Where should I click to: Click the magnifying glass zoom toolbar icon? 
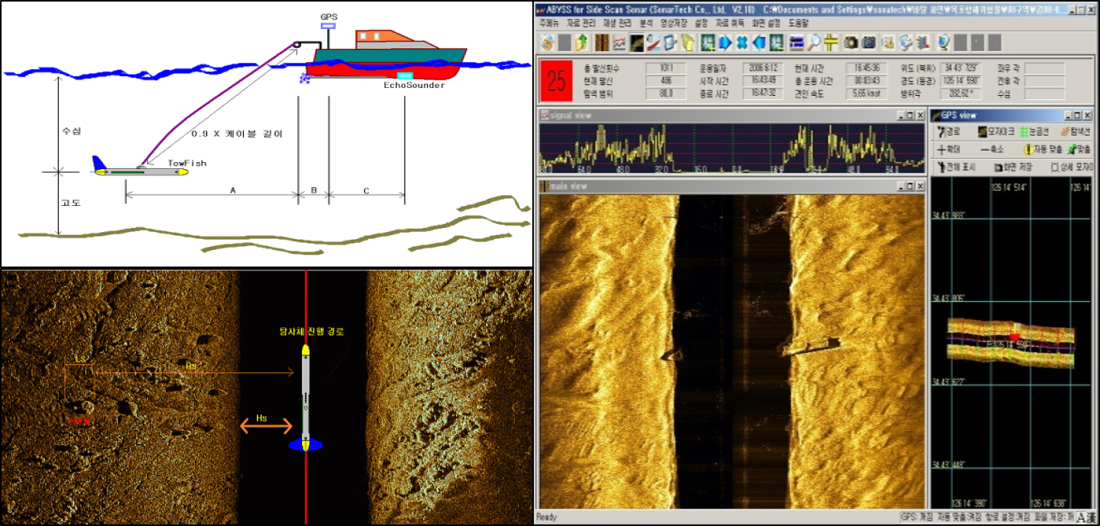pyautogui.click(x=816, y=43)
